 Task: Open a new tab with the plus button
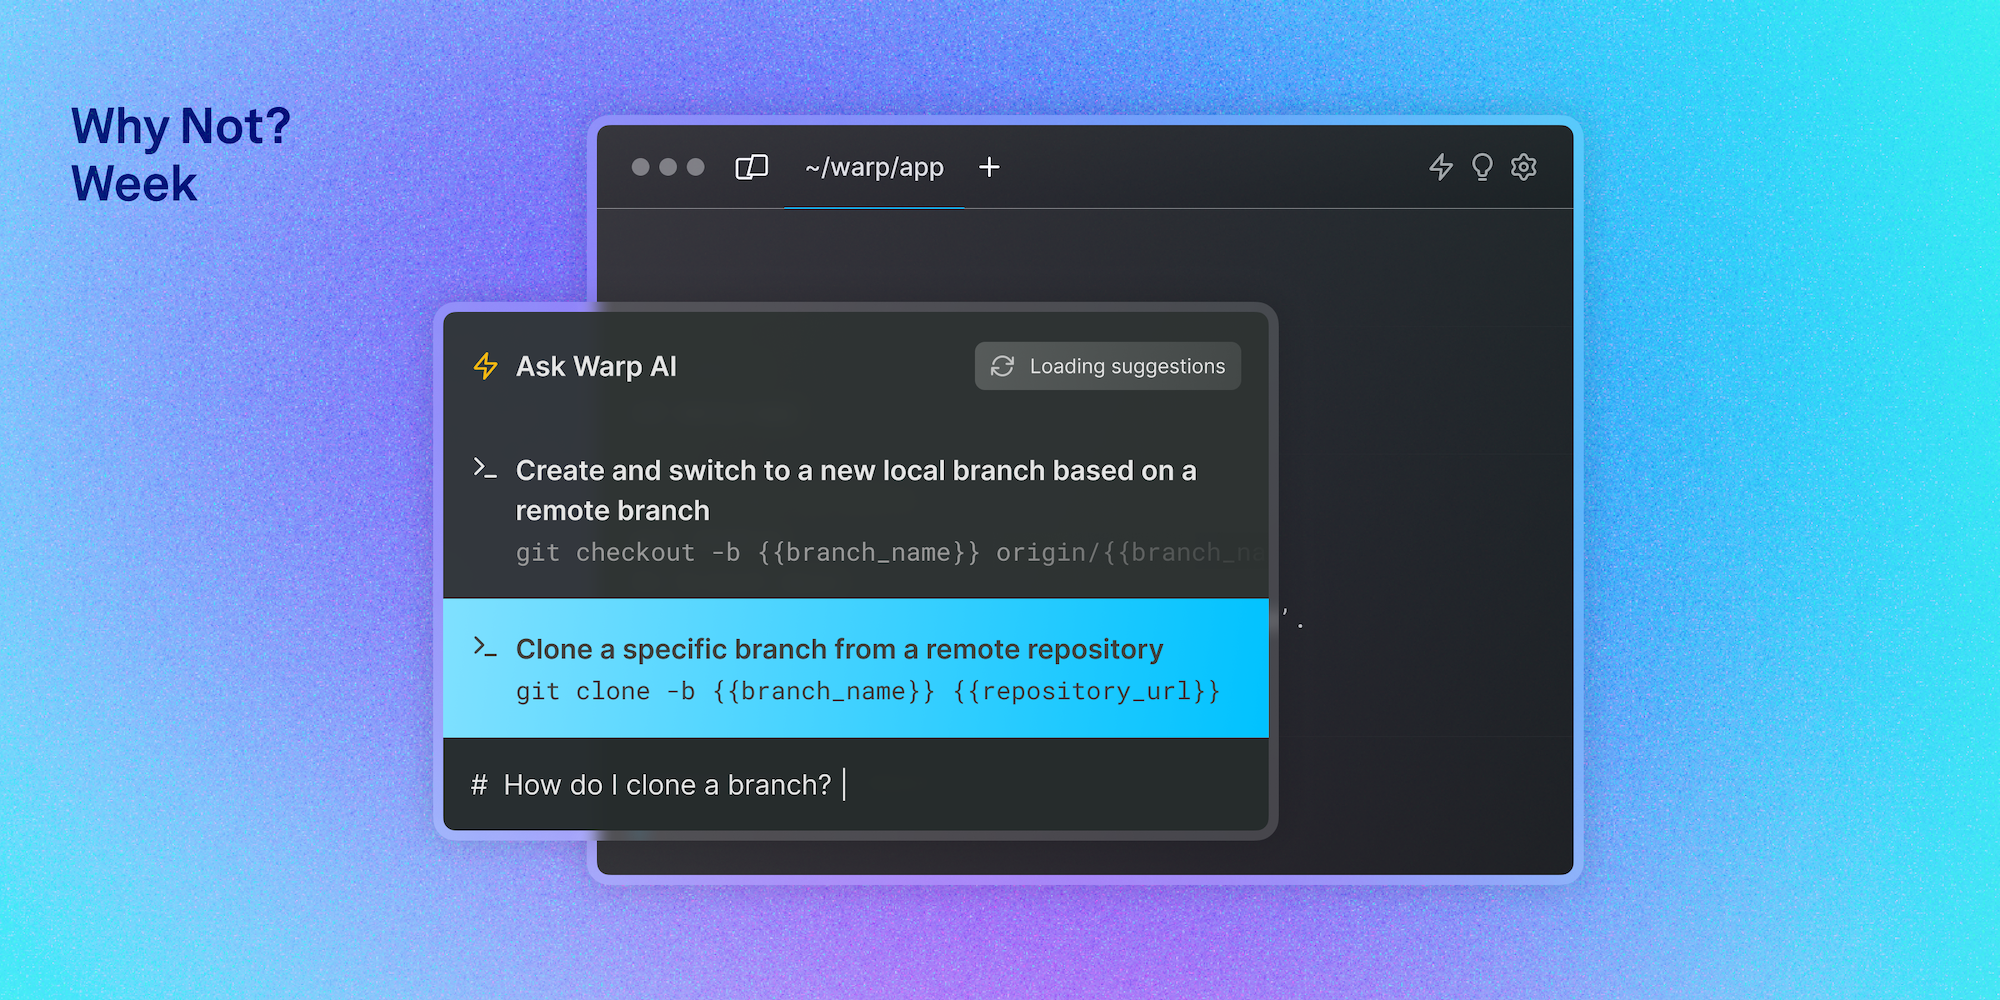click(989, 167)
